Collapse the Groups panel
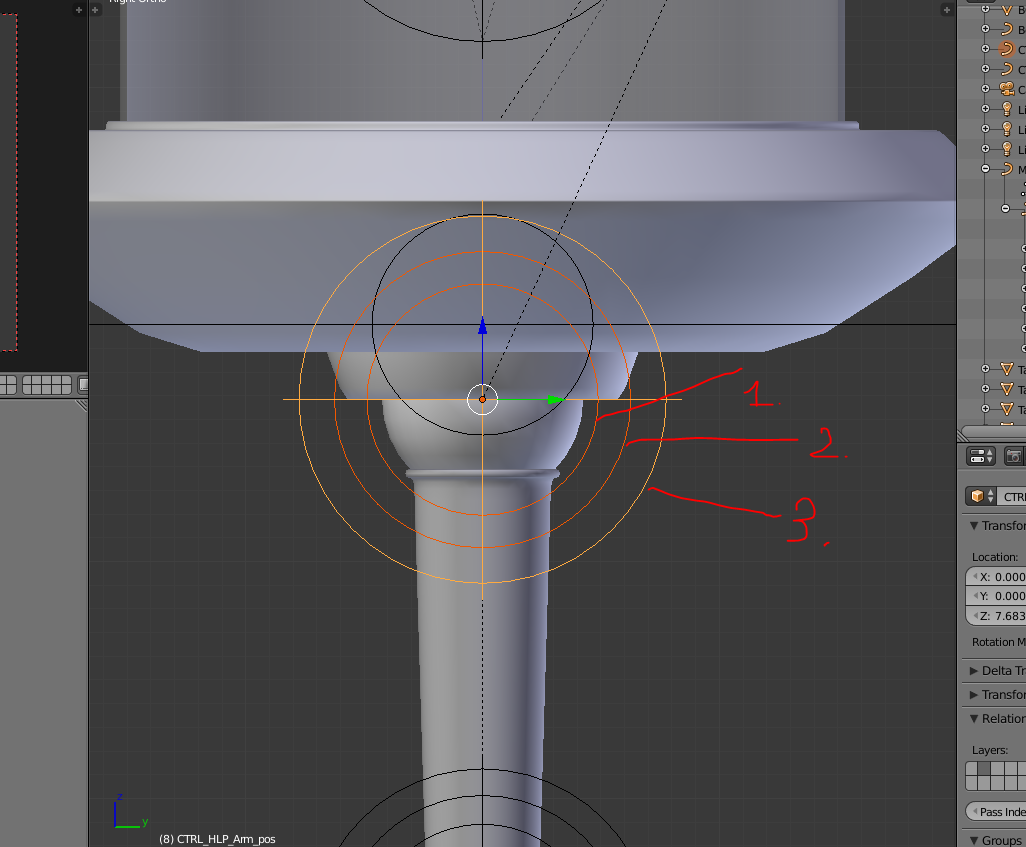Viewport: 1026px width, 847px height. [x=974, y=840]
